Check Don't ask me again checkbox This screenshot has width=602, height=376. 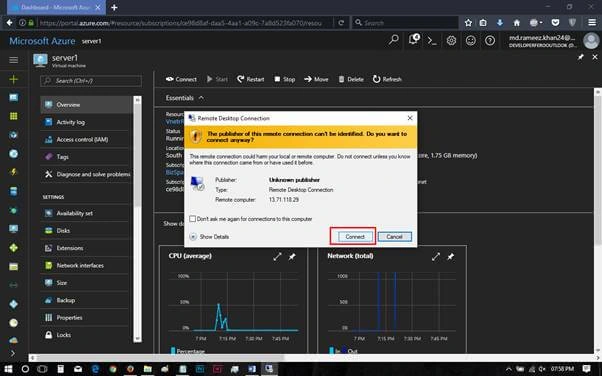[193, 219]
